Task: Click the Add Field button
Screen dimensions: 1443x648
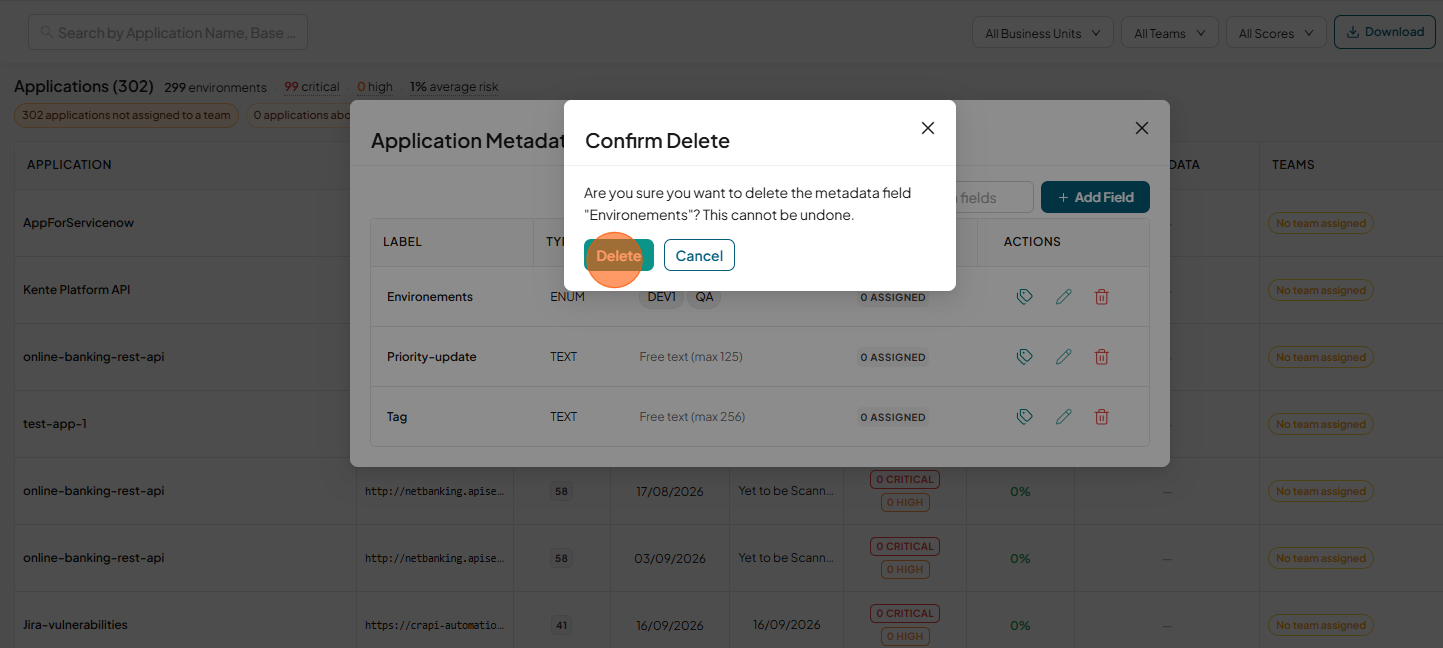Action: pos(1095,197)
